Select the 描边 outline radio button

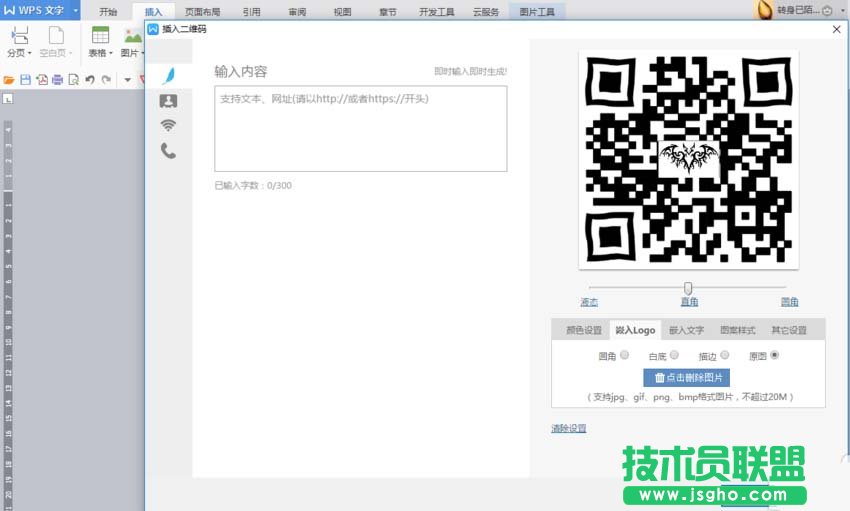[725, 355]
